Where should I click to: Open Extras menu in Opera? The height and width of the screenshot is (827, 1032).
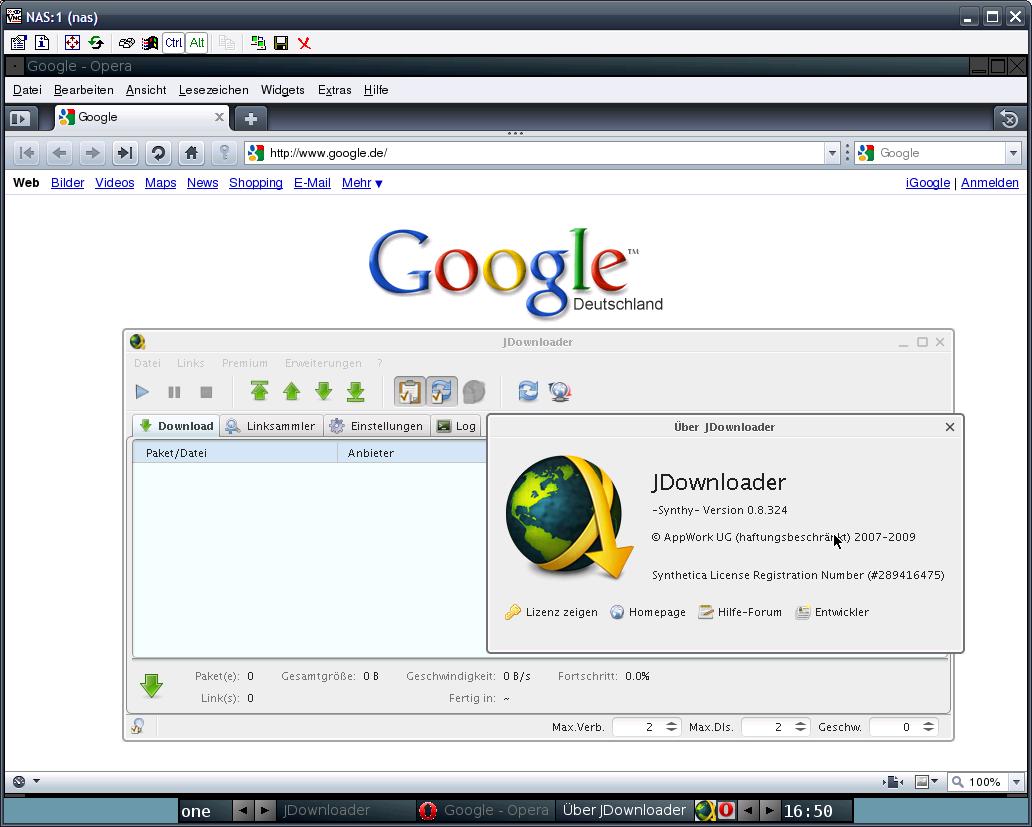pos(334,90)
